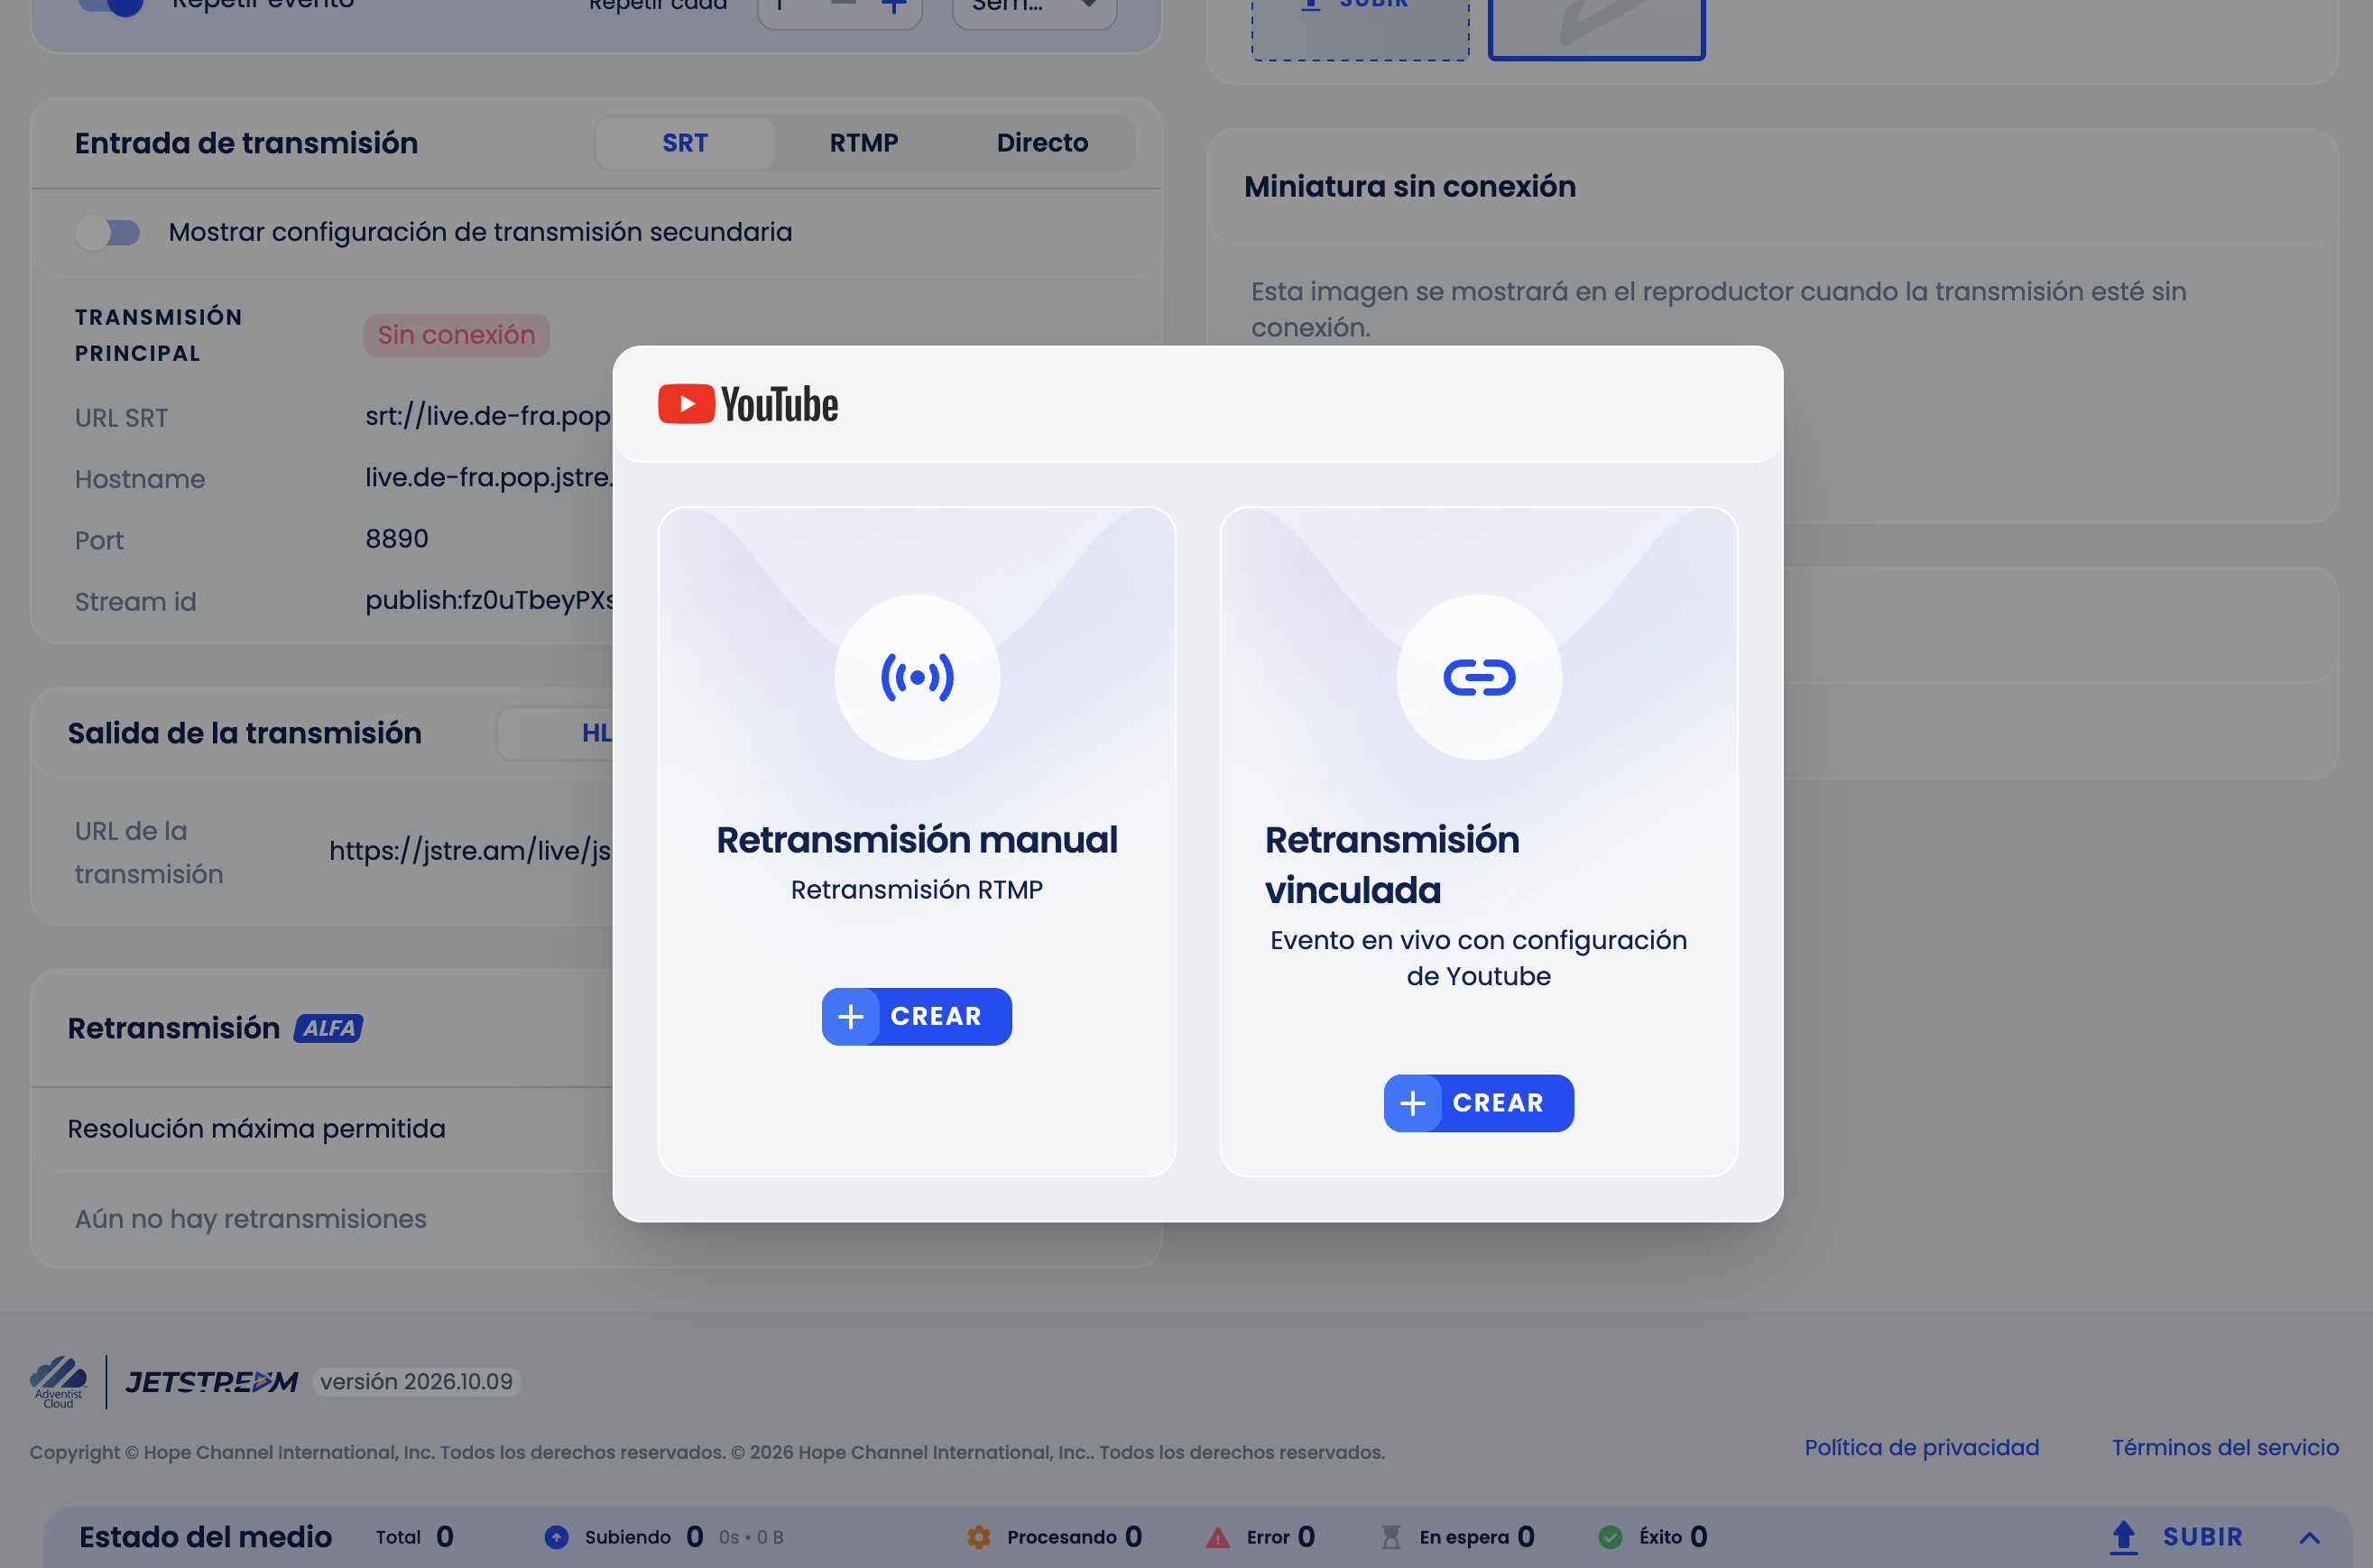Click the SUBIR upload button in status bar
2373x1568 pixels.
[x=2176, y=1537]
